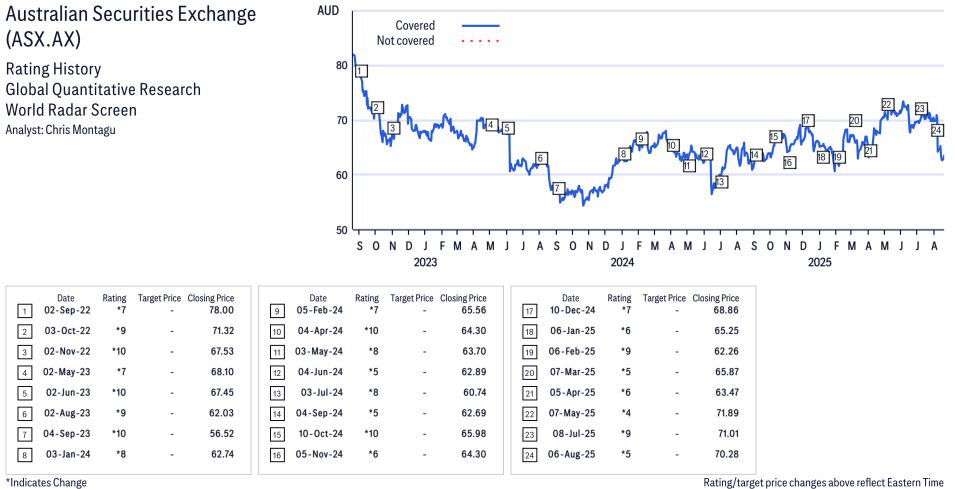Click chart marker 16 below the price line
This screenshot has height=489, width=955.
pyautogui.click(x=789, y=162)
